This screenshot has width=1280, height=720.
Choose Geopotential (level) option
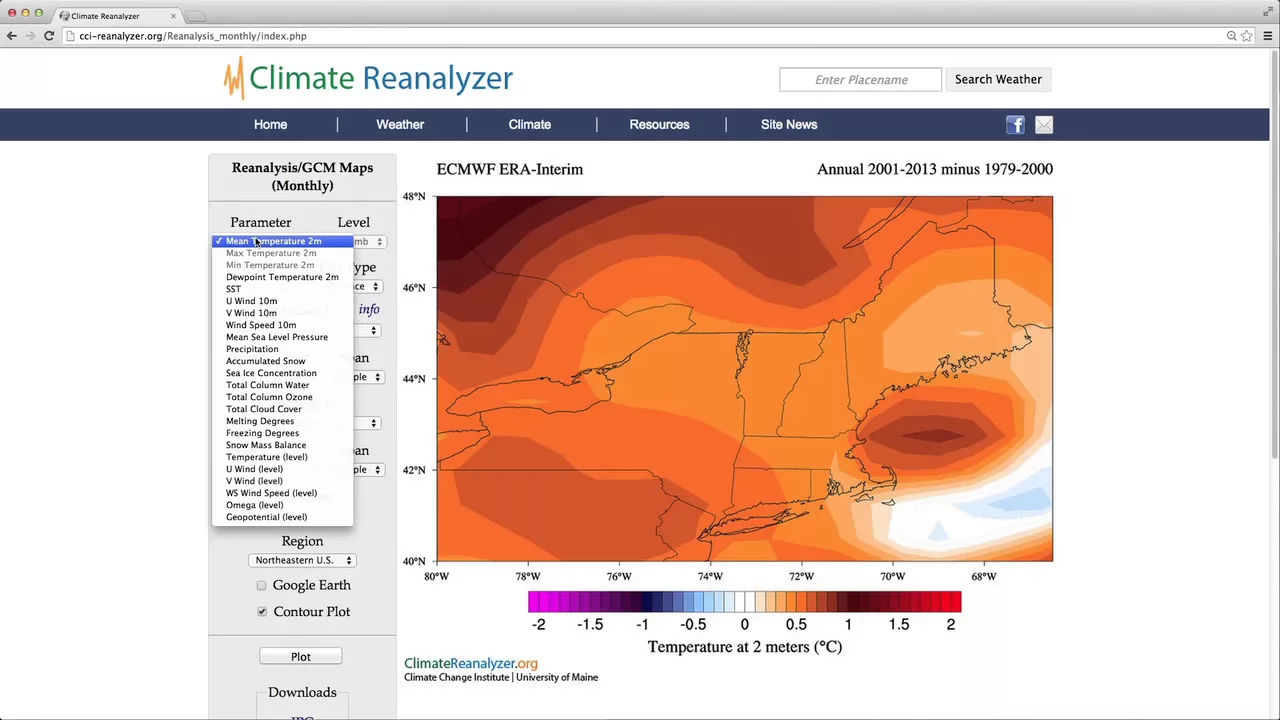(282, 517)
